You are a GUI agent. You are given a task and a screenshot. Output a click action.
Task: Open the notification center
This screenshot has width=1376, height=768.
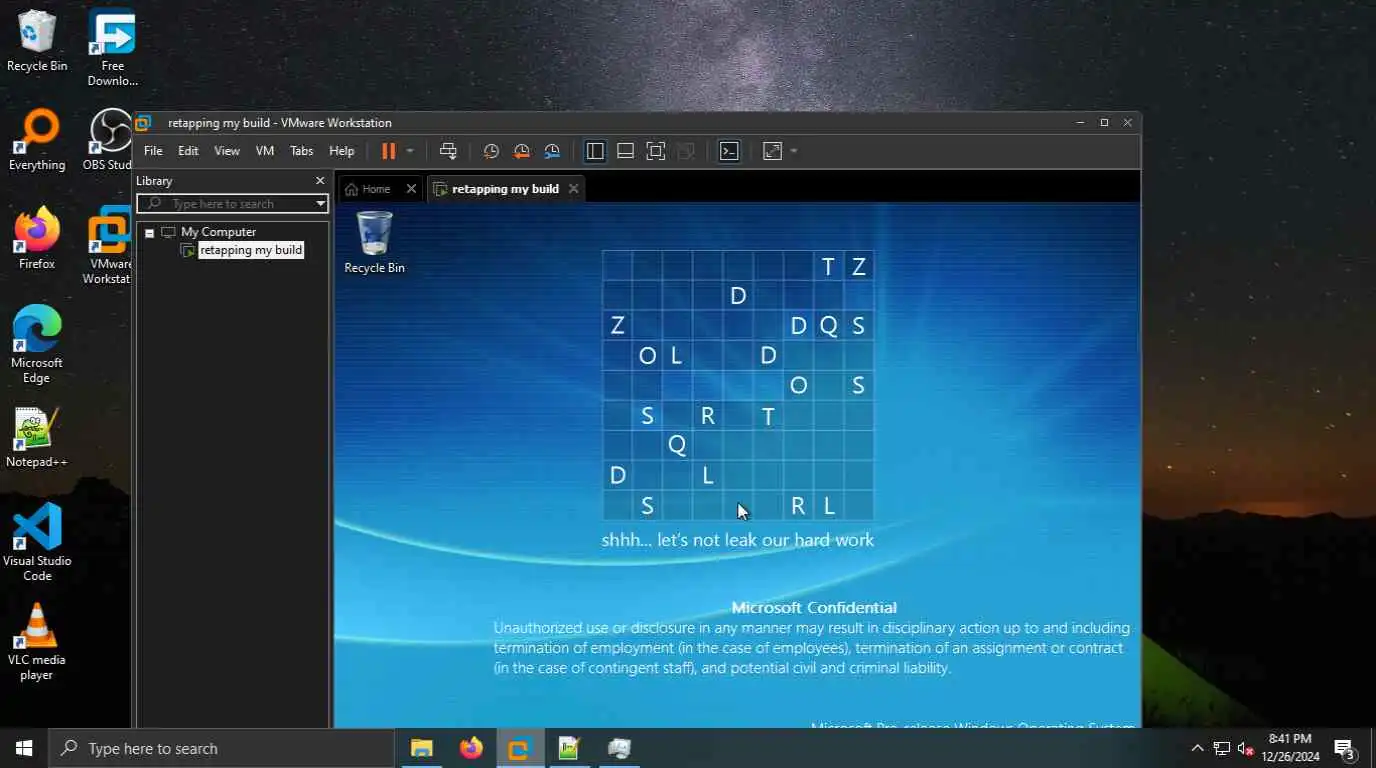[x=1345, y=748]
